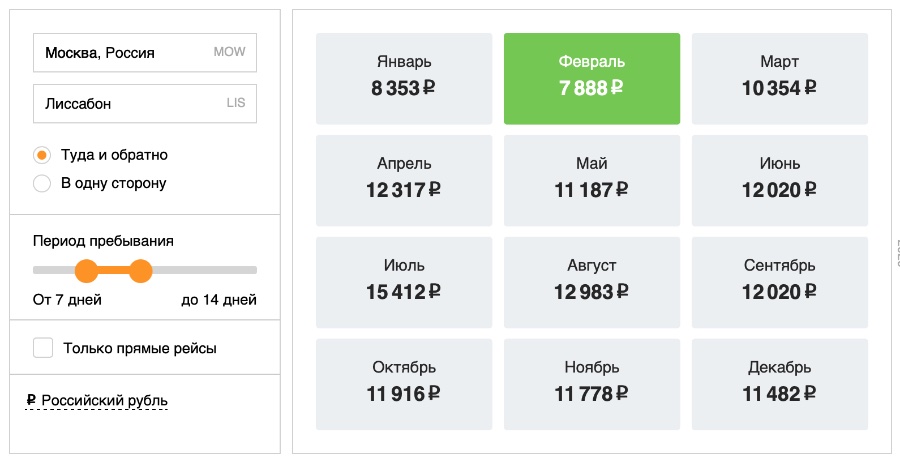Open the Российский рубль currency selector

[98, 401]
